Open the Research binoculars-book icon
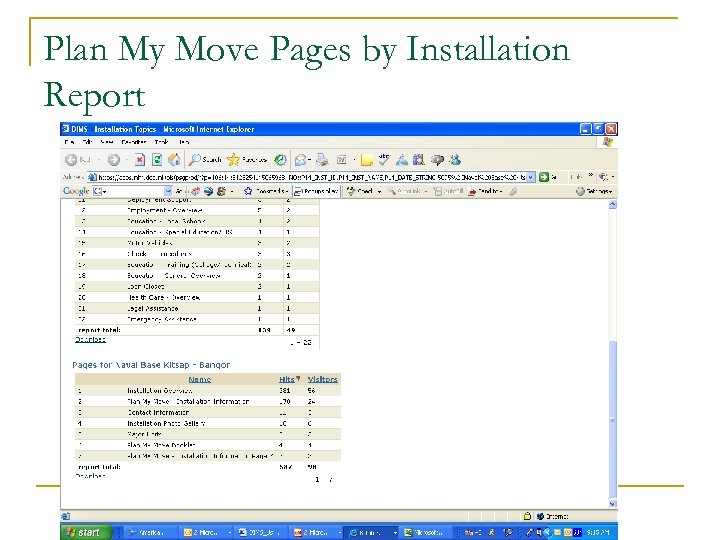This screenshot has width=720, height=540. [418, 159]
